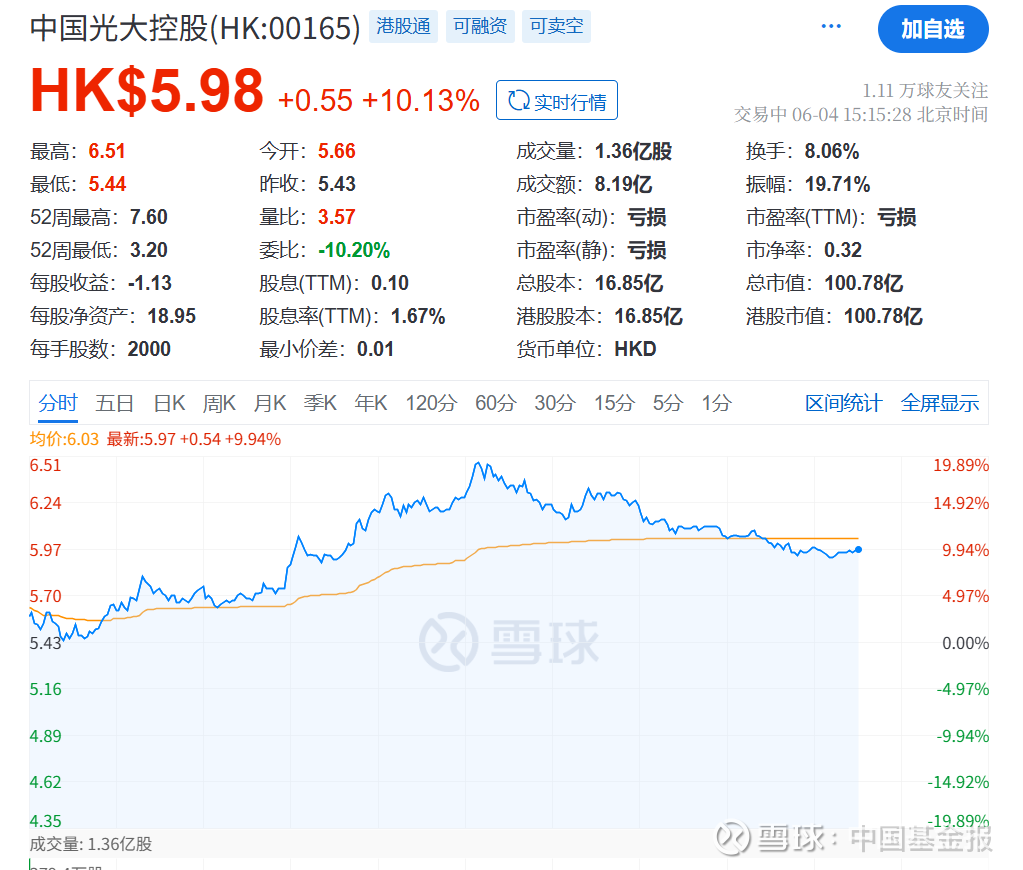Click the latest price dot on chart

(858, 550)
